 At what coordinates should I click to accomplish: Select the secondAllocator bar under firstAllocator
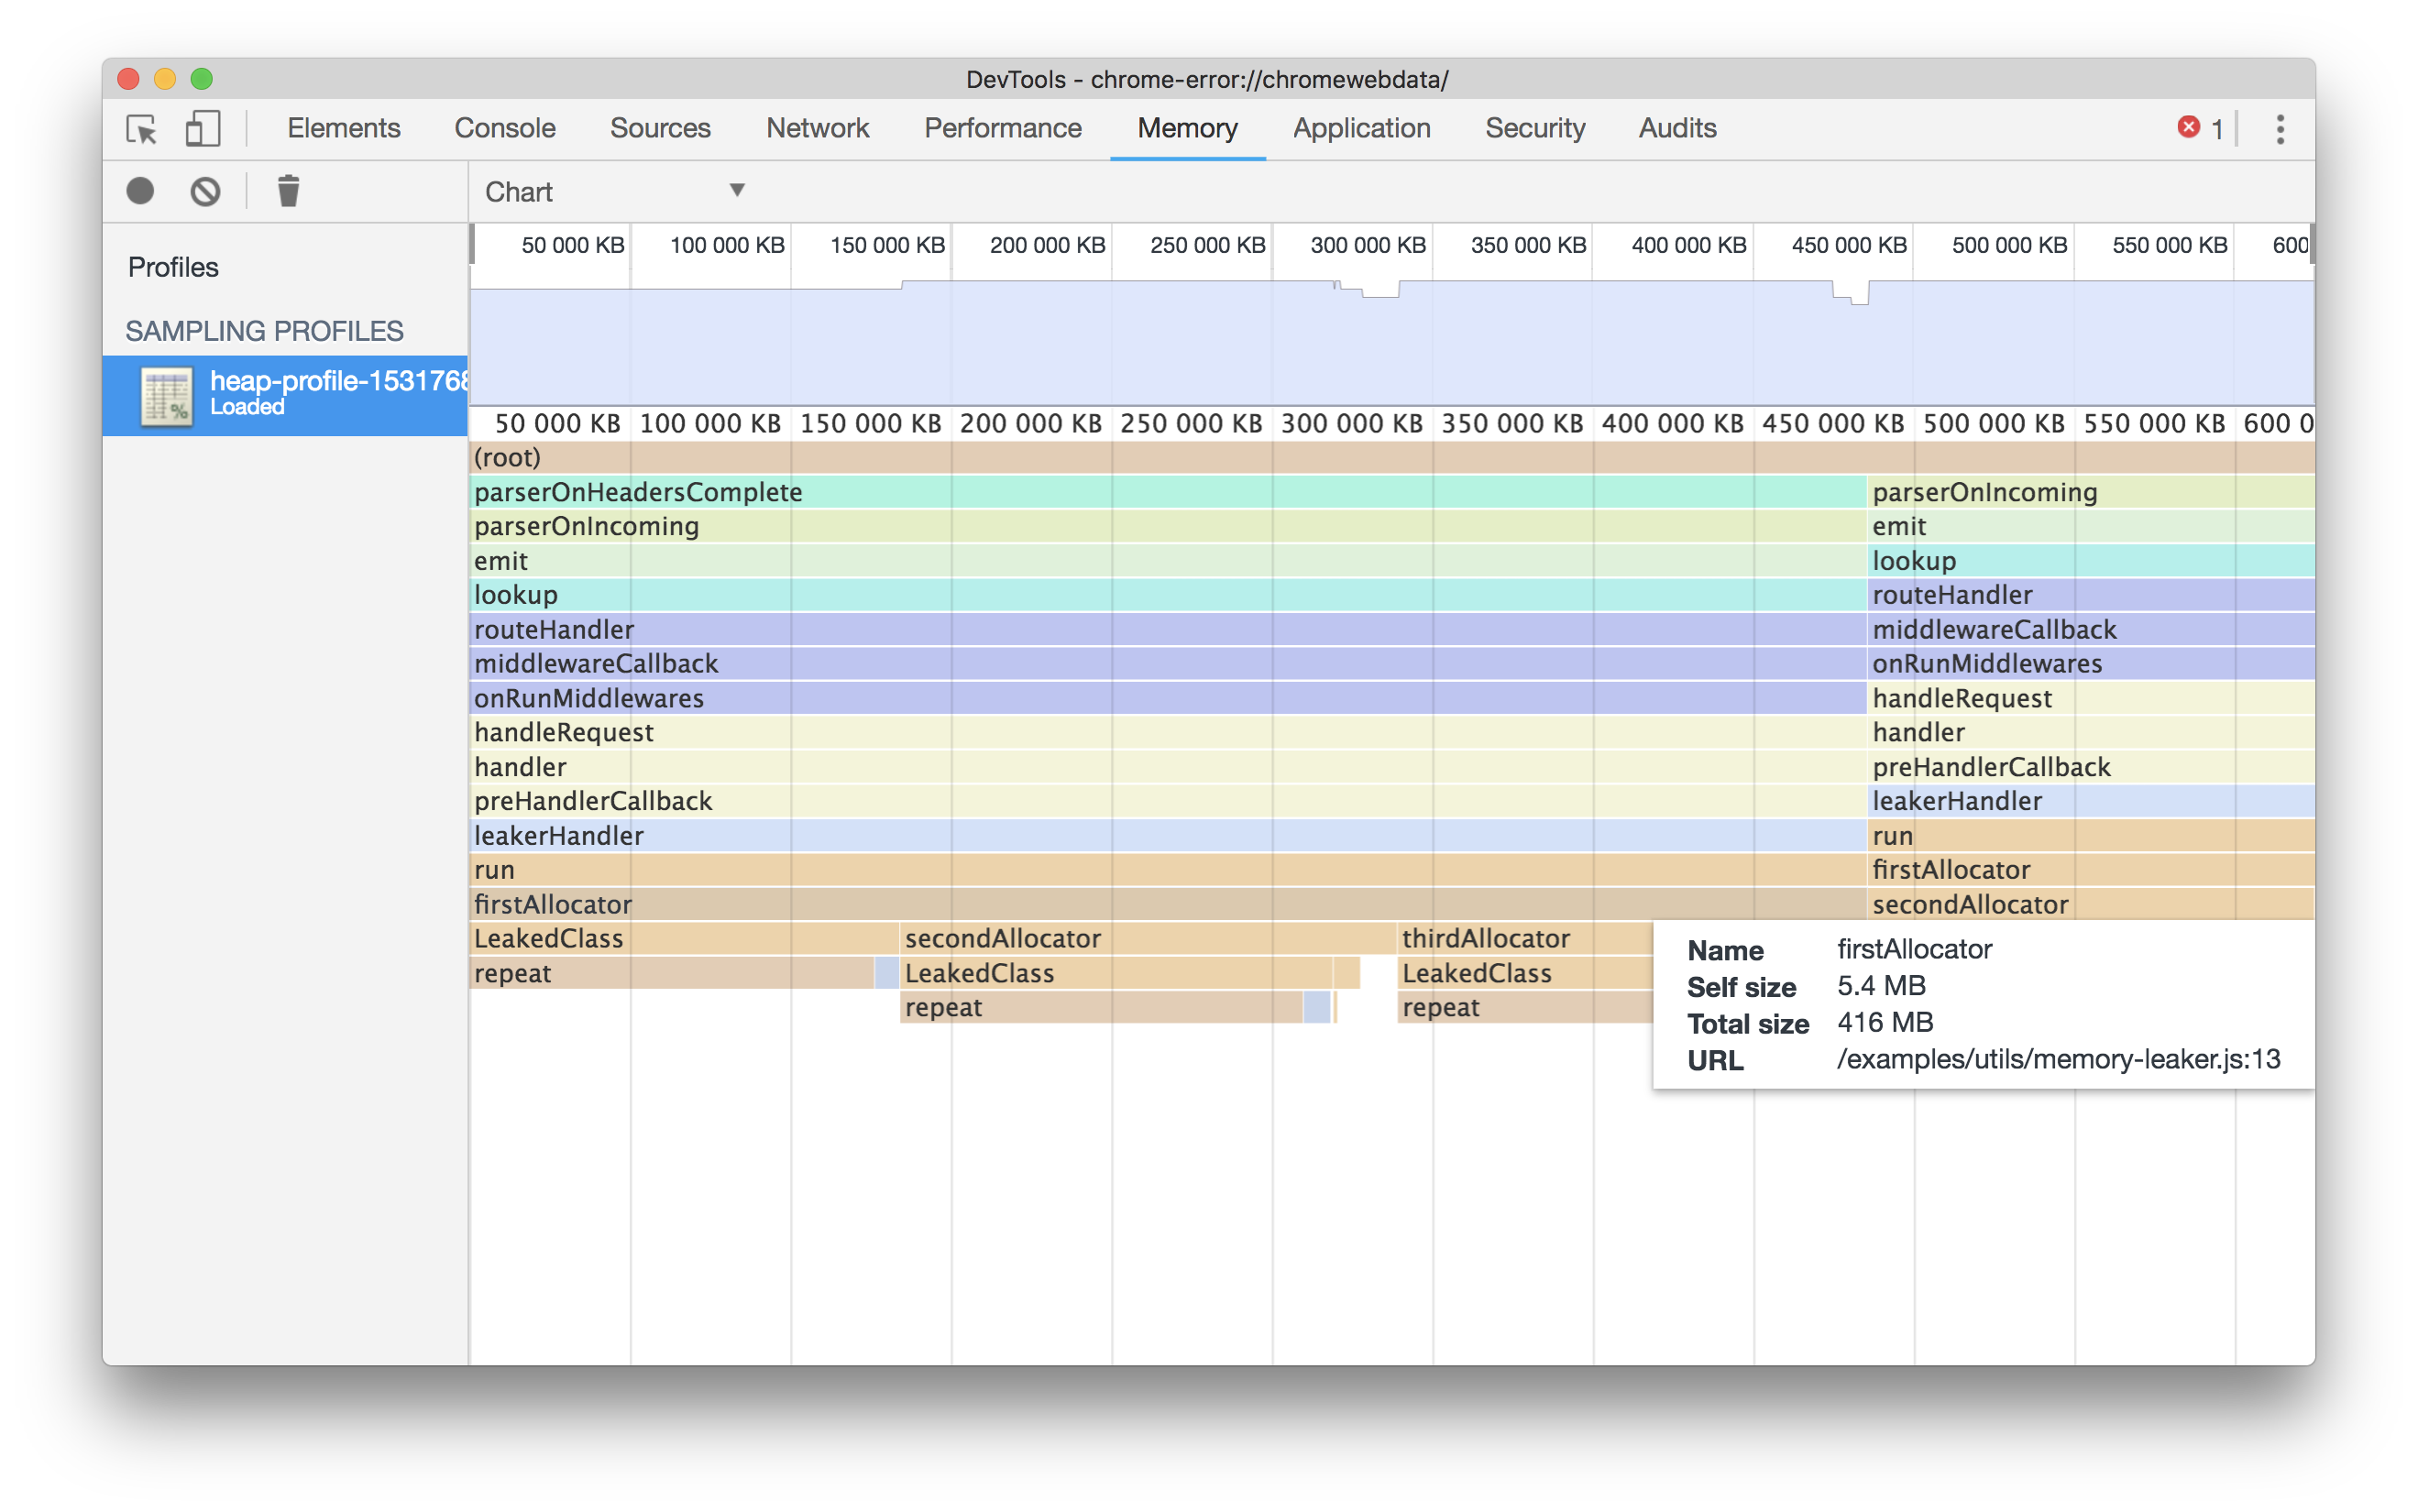[x=1148, y=938]
